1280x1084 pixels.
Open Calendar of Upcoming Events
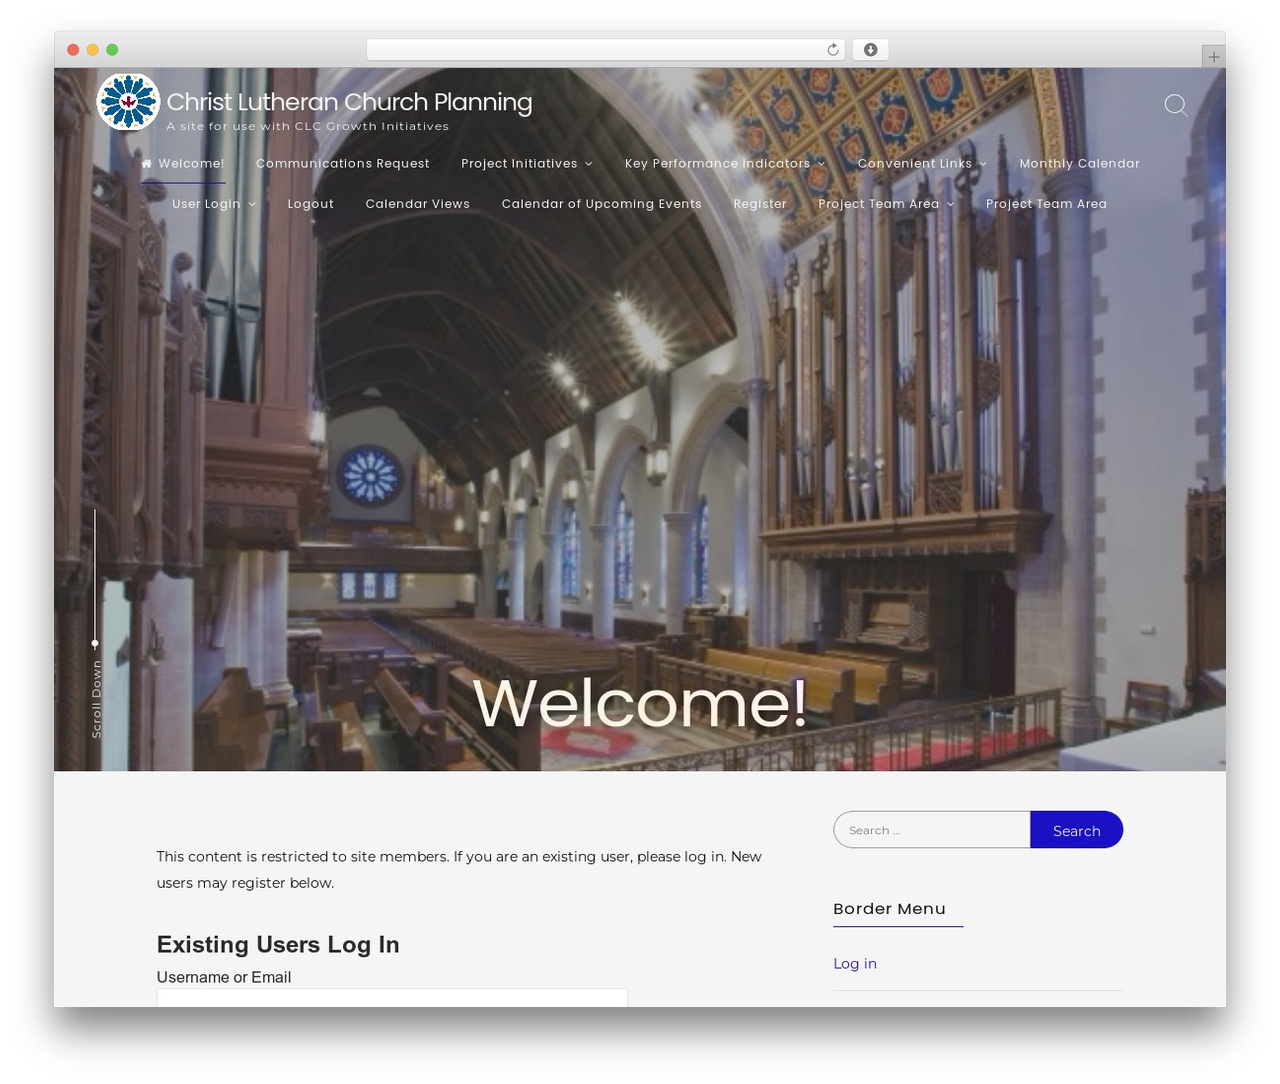pos(601,203)
